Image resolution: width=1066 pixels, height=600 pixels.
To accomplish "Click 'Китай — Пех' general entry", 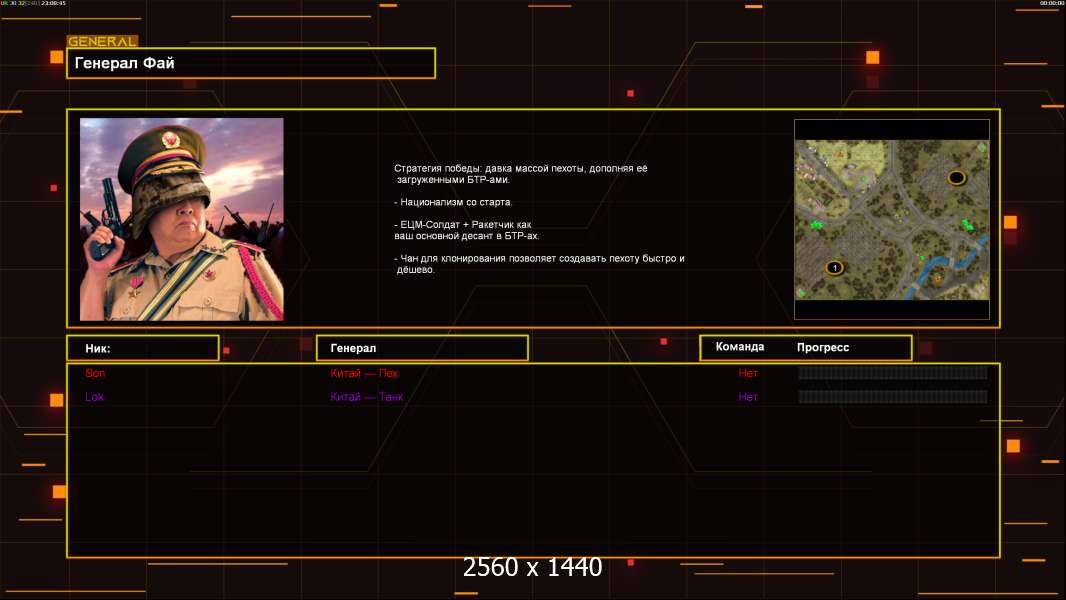I will point(364,373).
